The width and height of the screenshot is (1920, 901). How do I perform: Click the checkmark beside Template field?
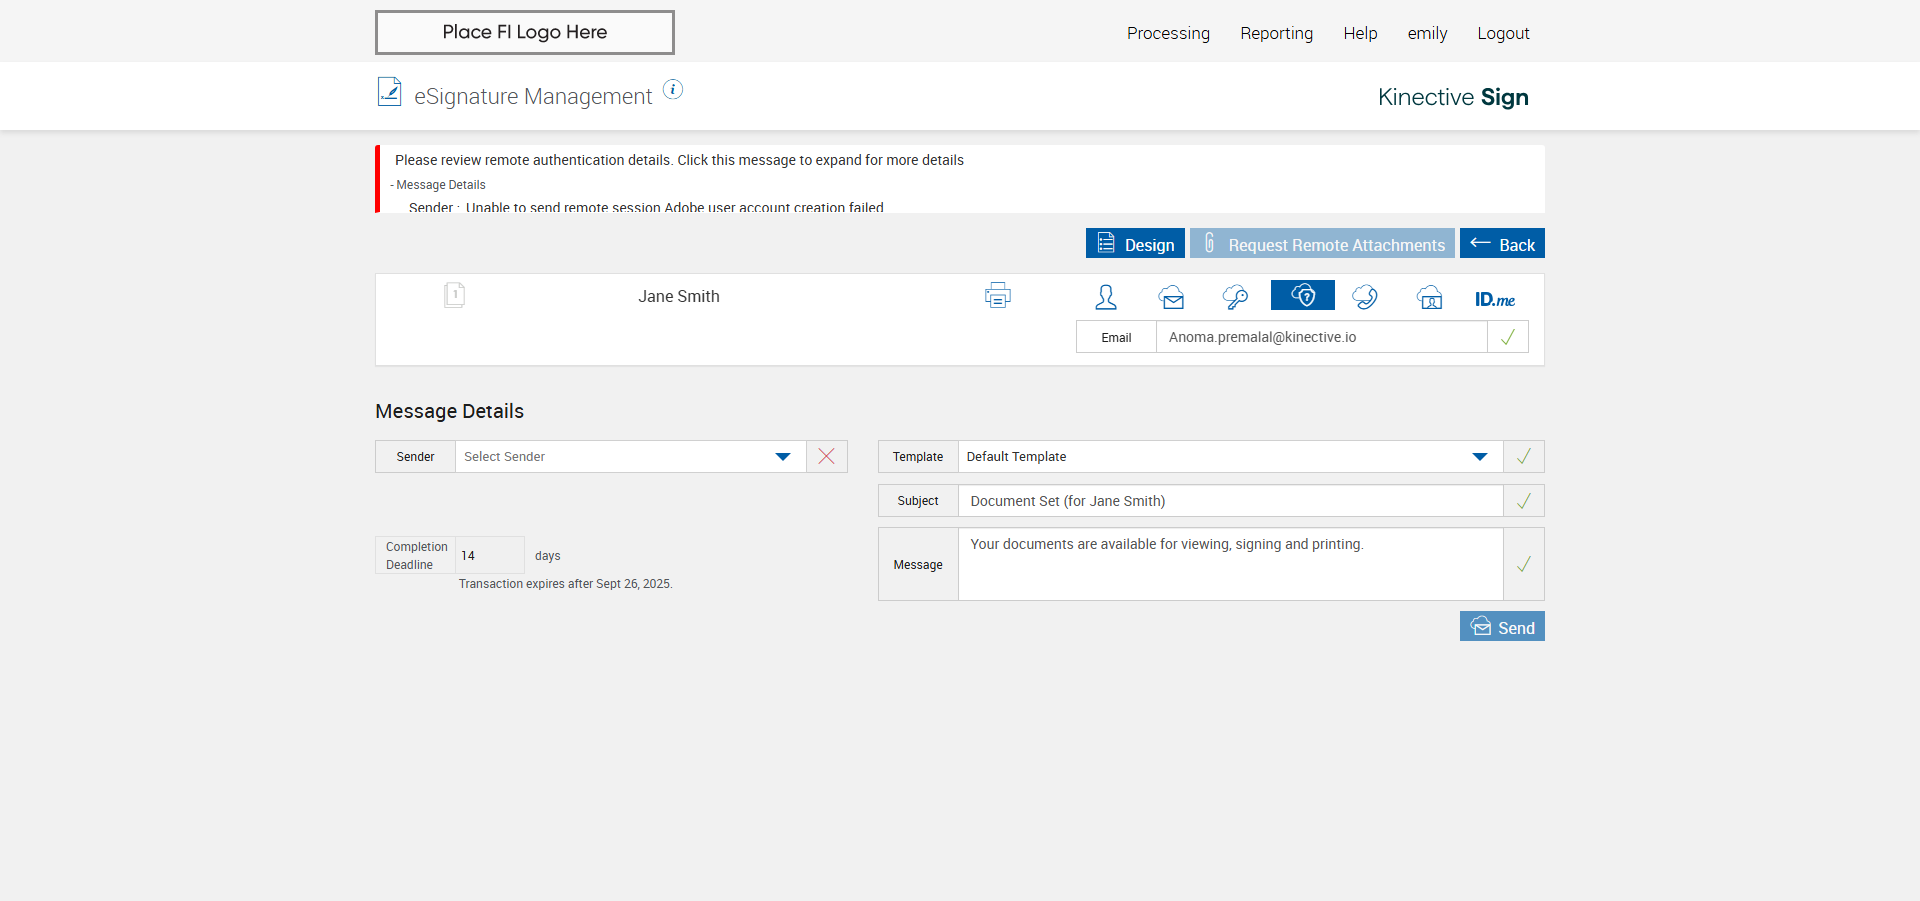1524,456
